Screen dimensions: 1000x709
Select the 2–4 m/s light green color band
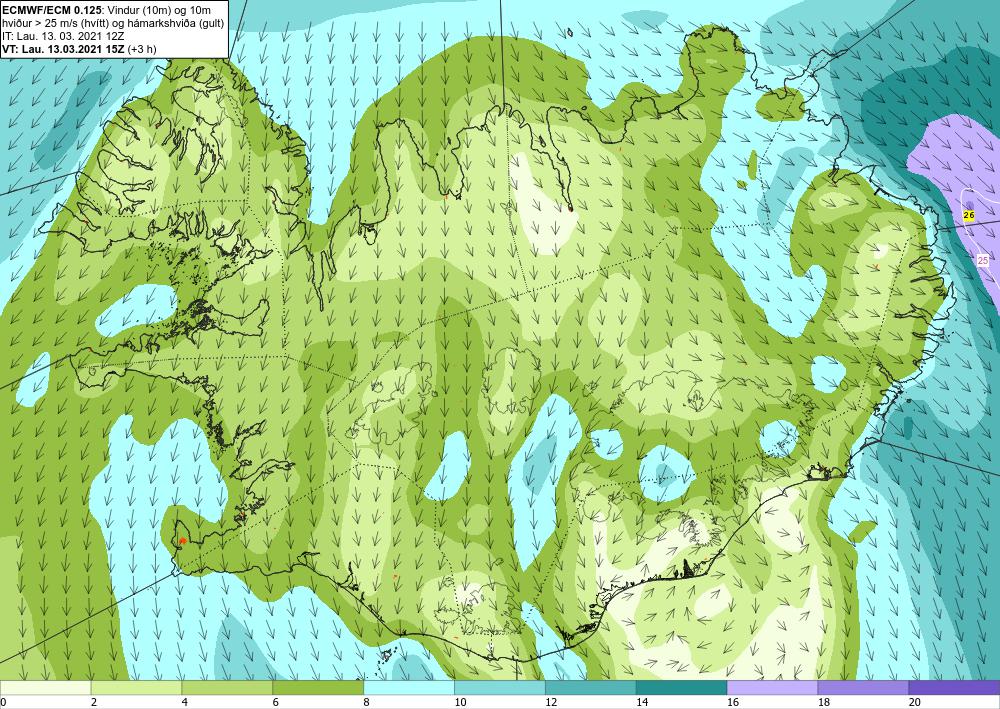(x=136, y=688)
